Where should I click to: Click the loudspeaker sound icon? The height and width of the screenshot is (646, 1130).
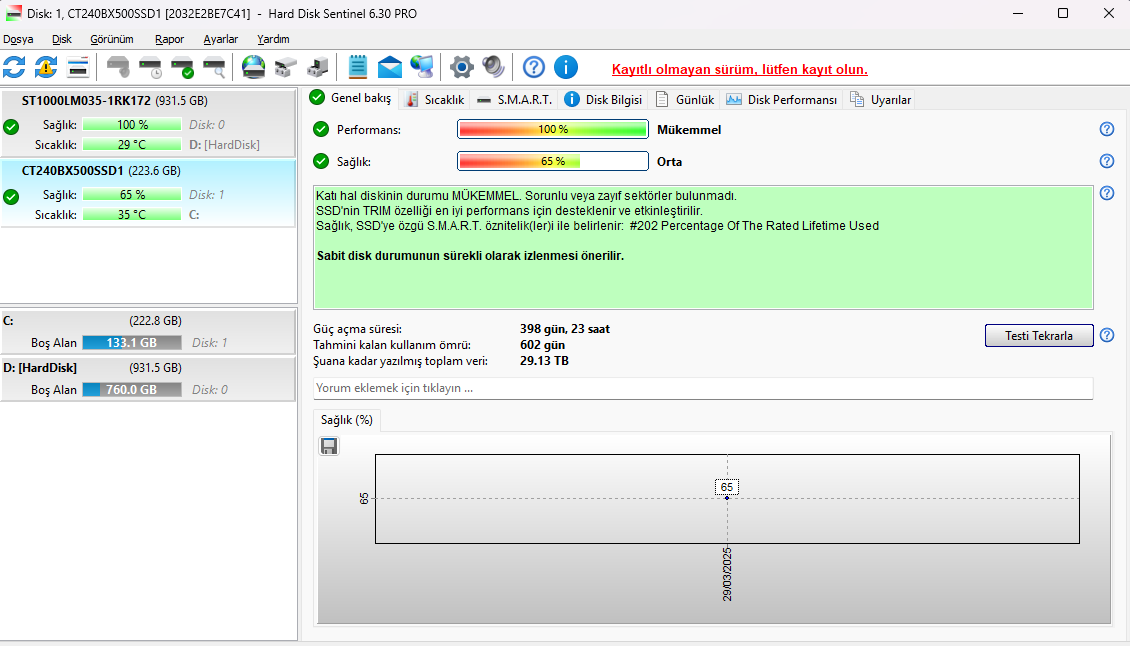494,67
